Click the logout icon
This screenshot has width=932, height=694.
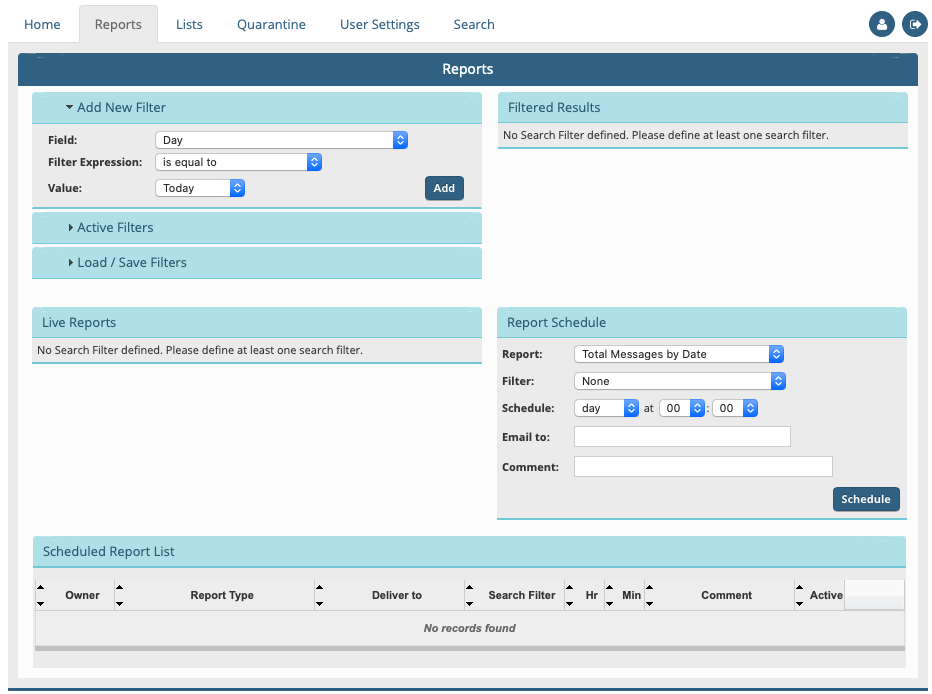(x=914, y=25)
